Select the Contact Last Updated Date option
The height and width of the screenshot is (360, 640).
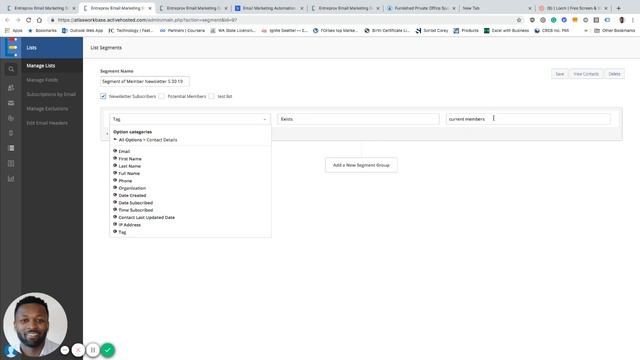[147, 218]
